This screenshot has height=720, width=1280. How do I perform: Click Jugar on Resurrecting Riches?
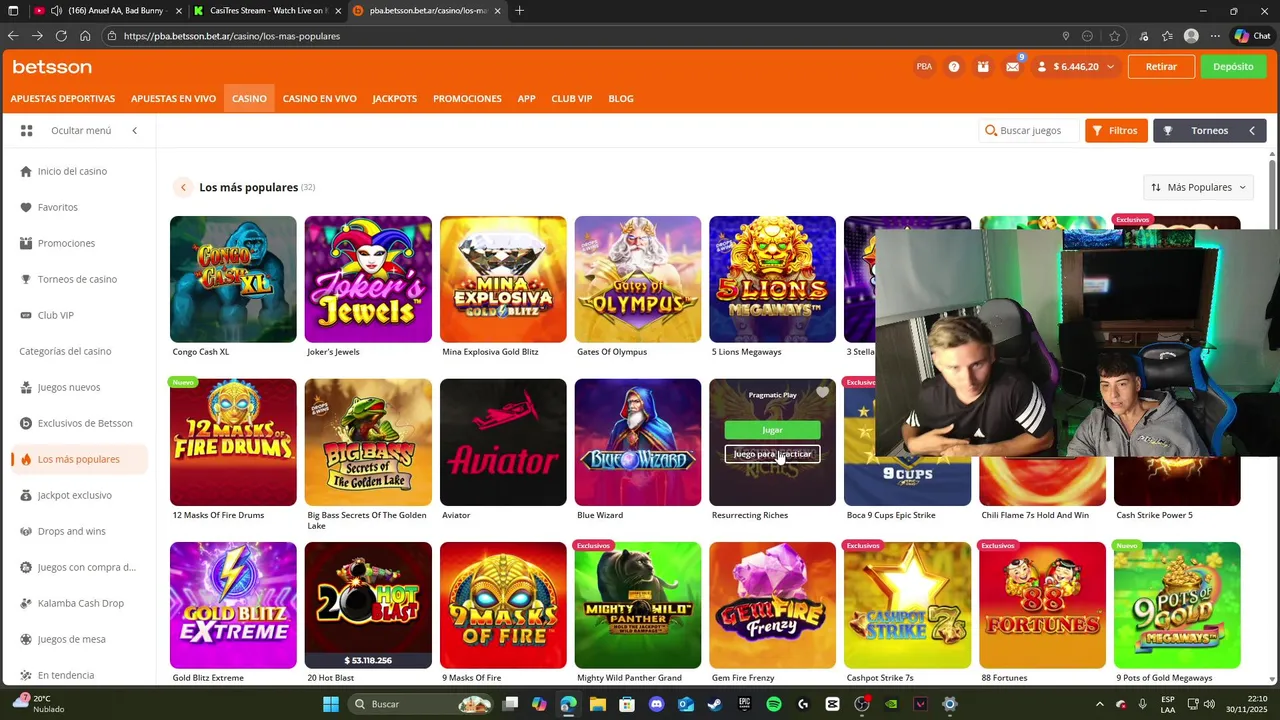coord(772,430)
